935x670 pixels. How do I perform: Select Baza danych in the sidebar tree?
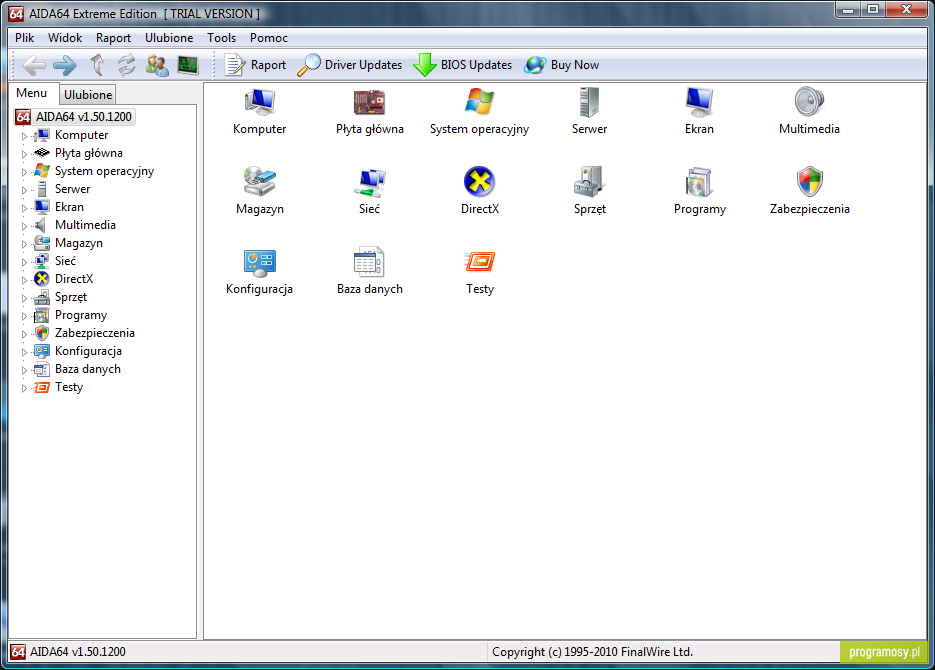(88, 369)
